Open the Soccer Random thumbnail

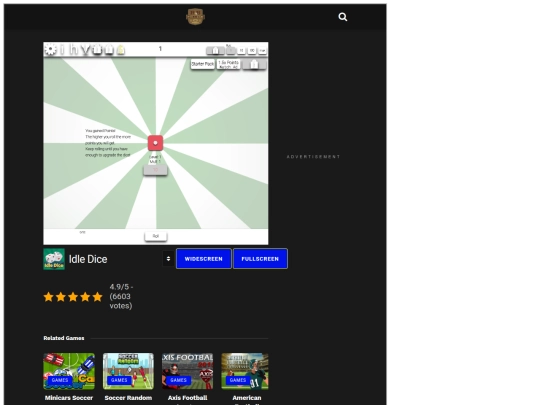(128, 371)
